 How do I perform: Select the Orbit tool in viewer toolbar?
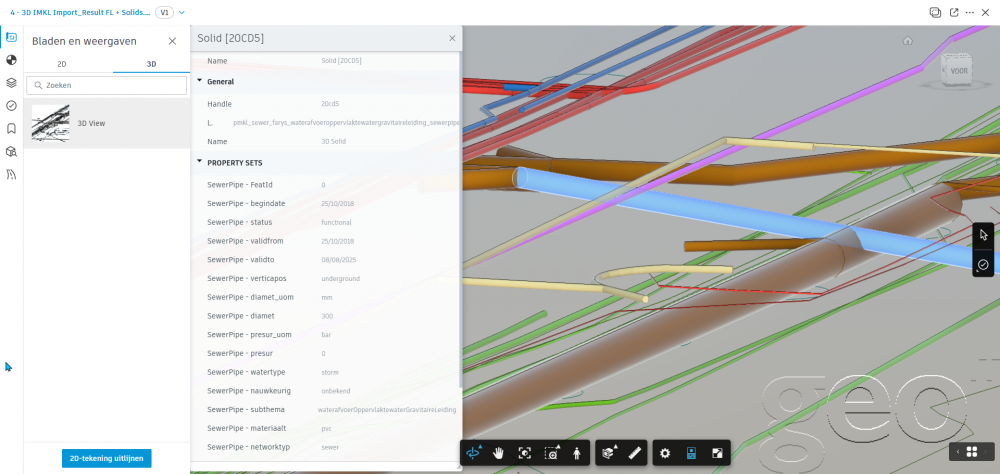[474, 453]
